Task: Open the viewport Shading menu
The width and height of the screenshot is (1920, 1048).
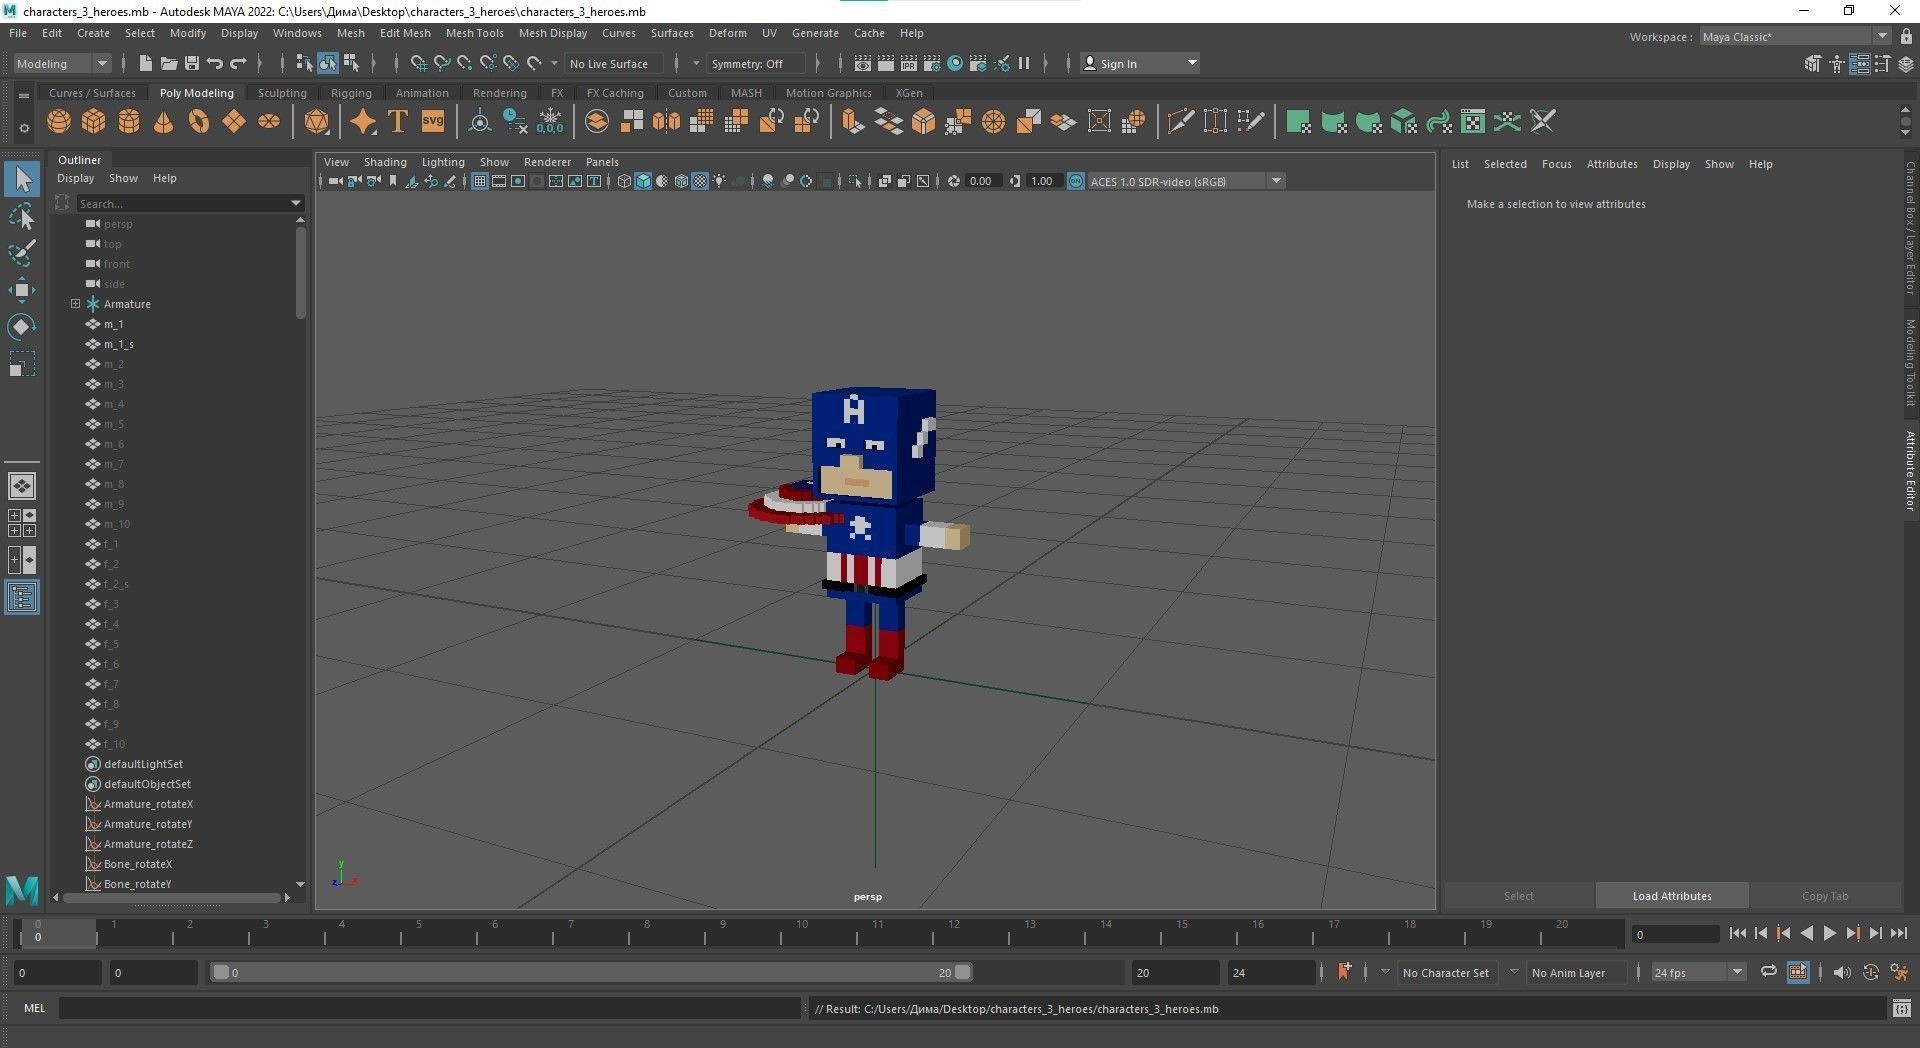Action: (x=385, y=162)
